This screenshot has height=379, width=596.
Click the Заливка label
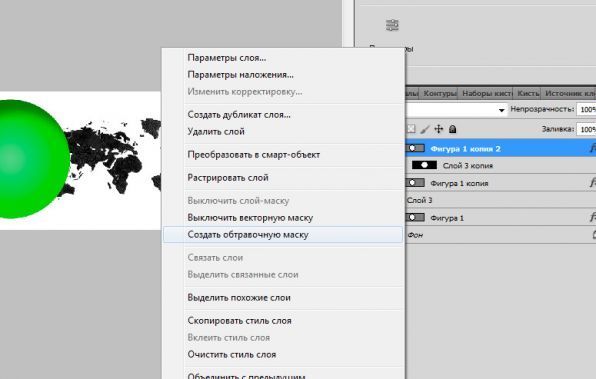pyautogui.click(x=558, y=129)
